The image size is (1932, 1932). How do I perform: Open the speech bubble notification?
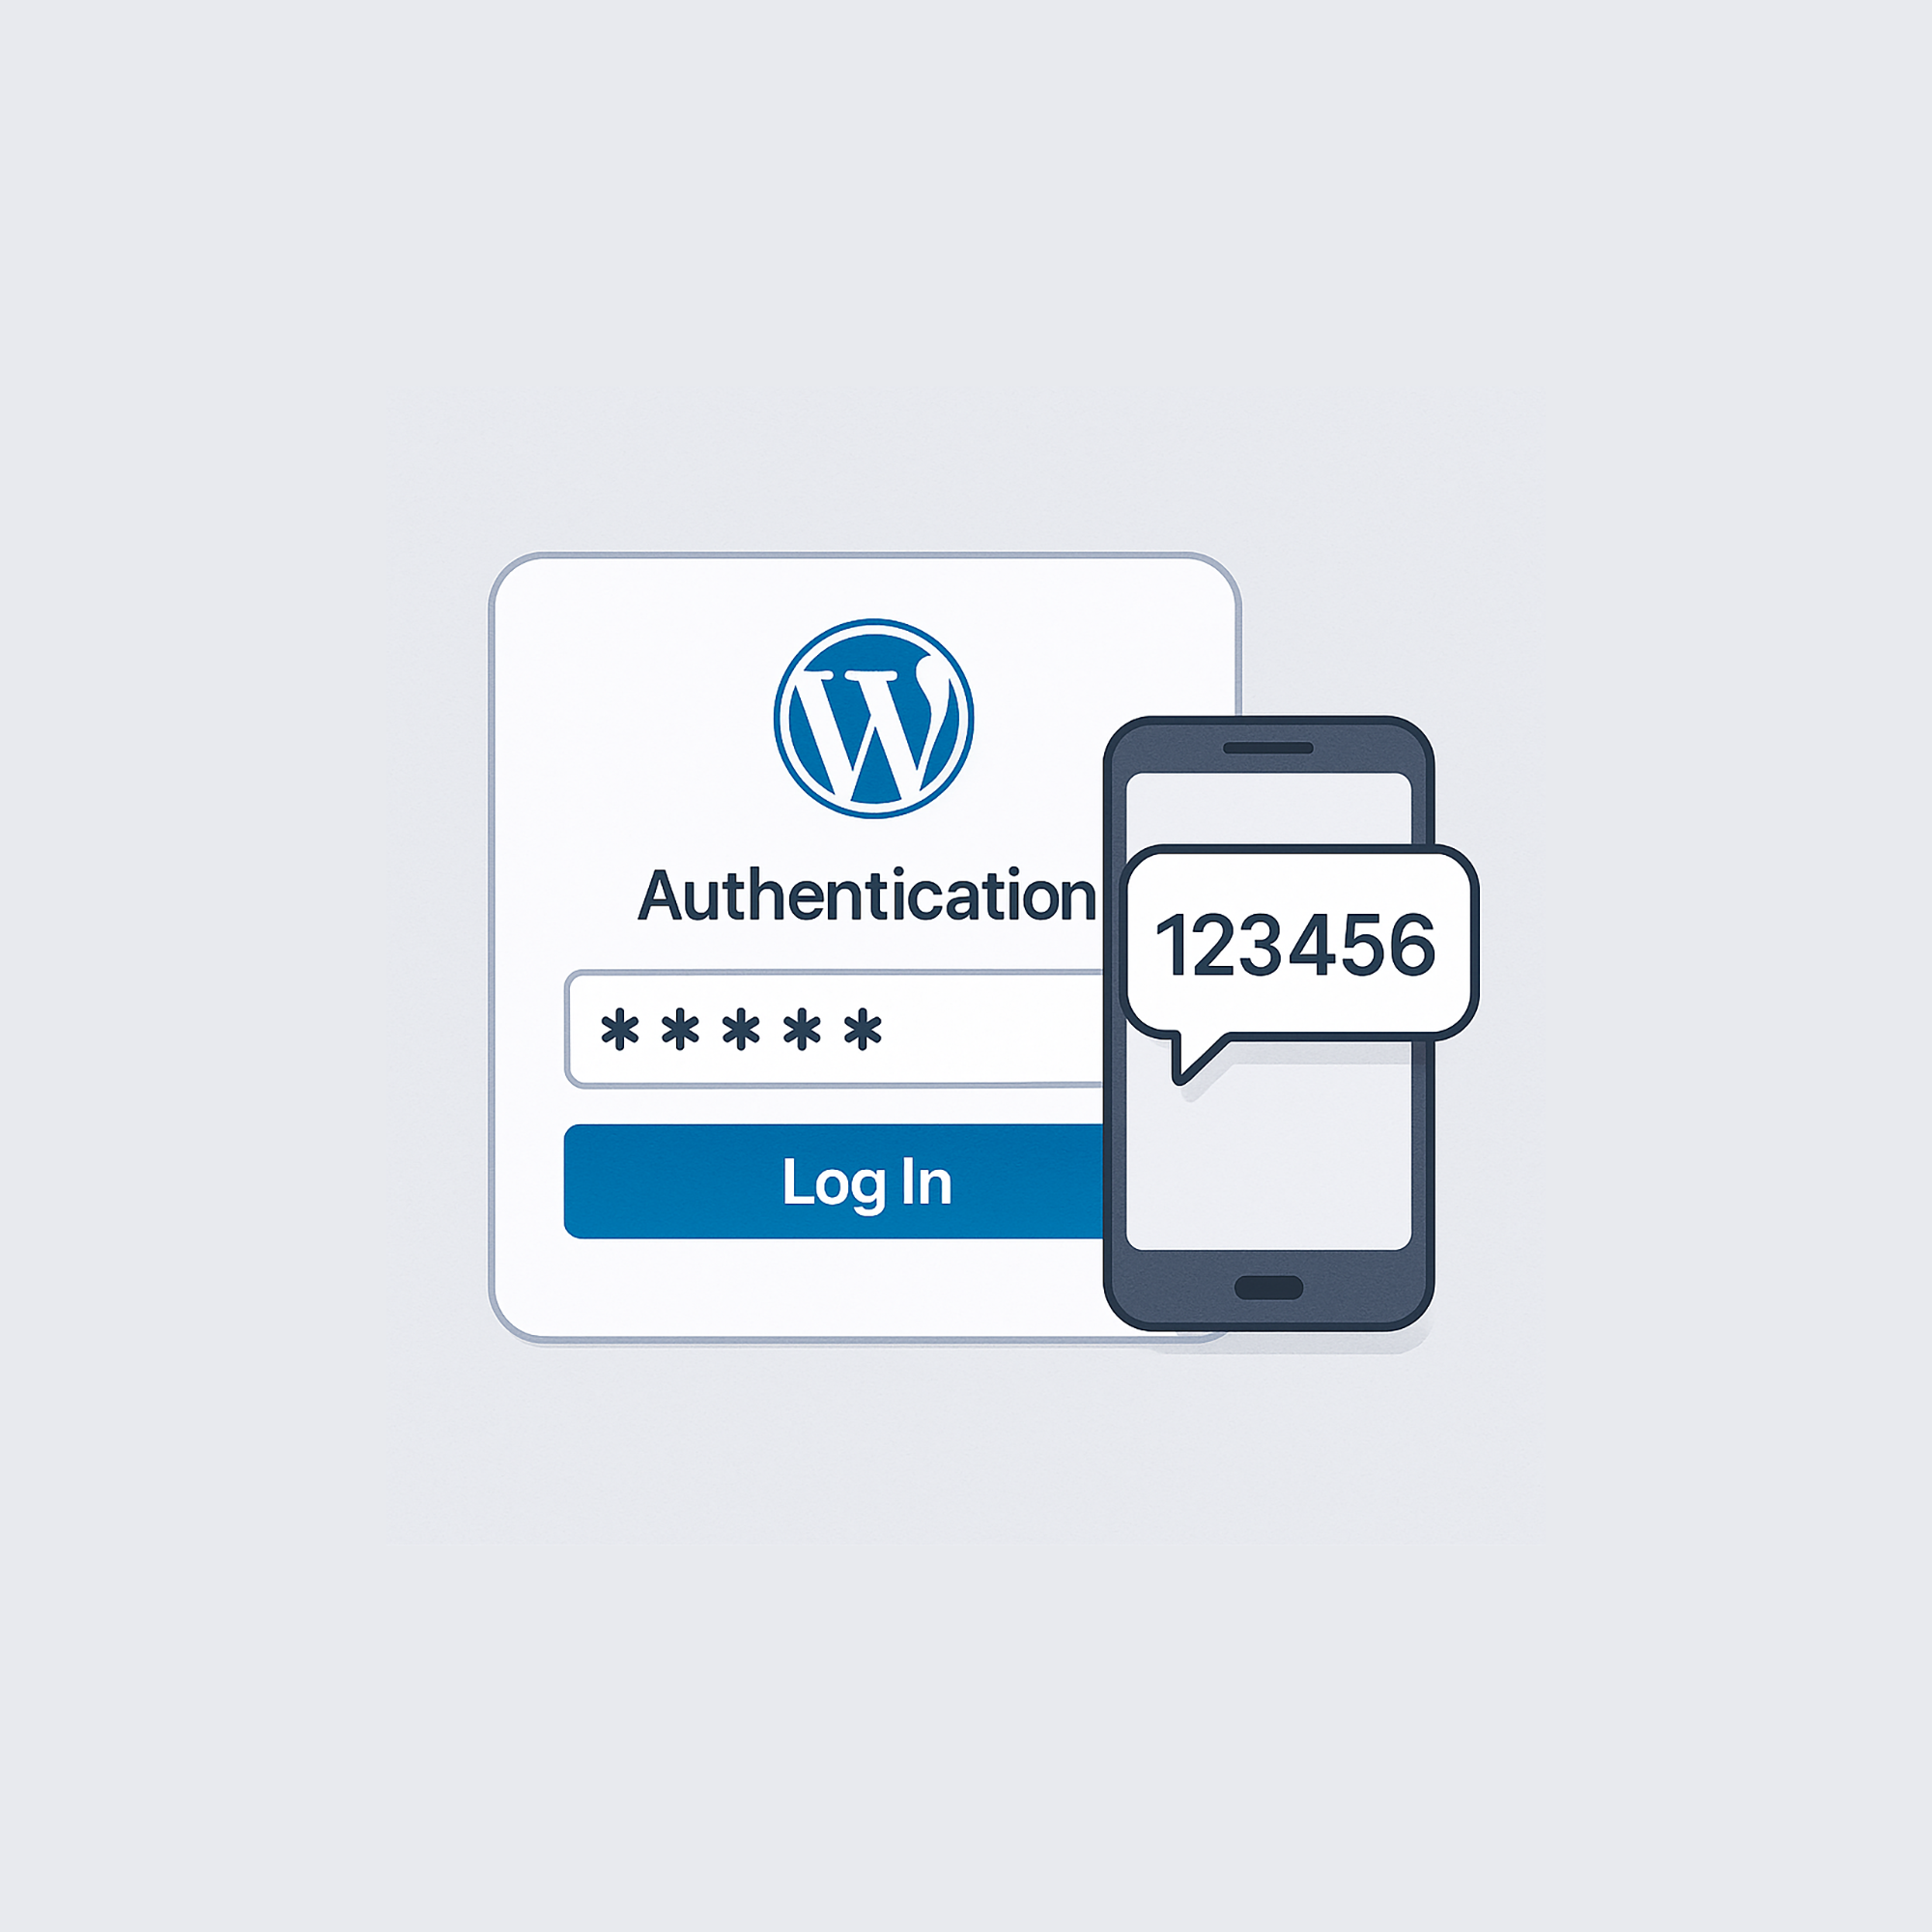[x=1298, y=945]
